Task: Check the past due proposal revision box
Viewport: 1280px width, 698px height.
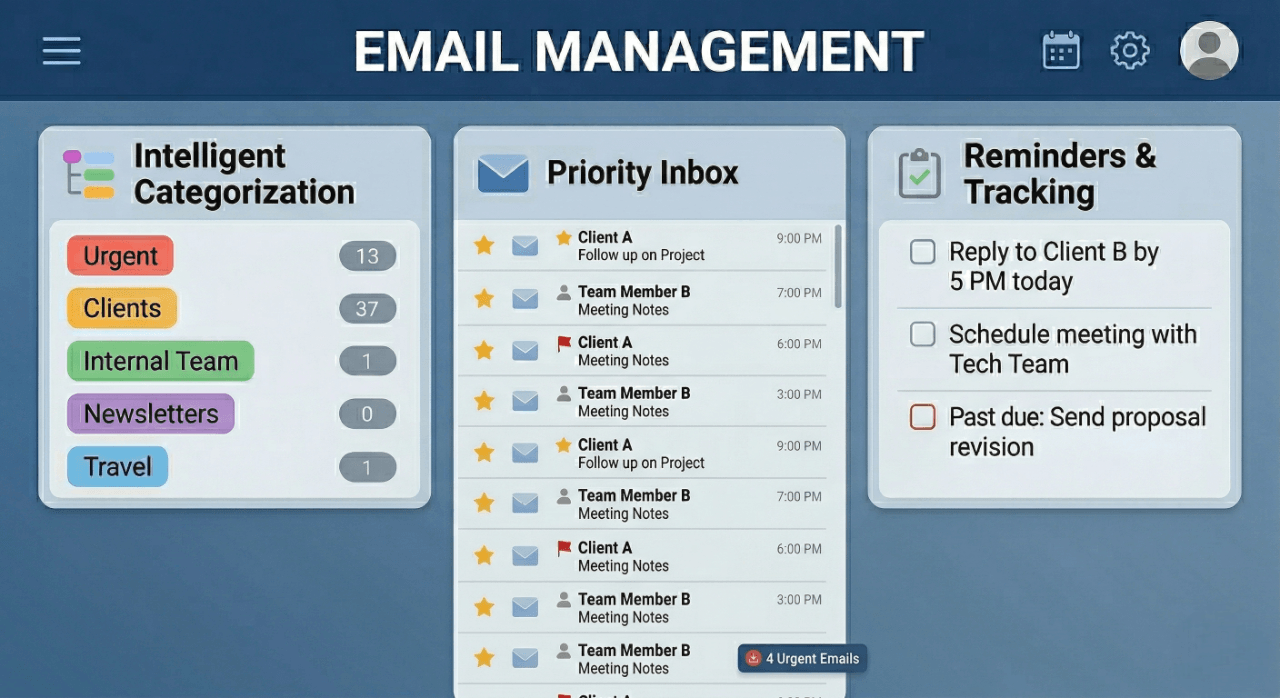Action: [x=922, y=417]
